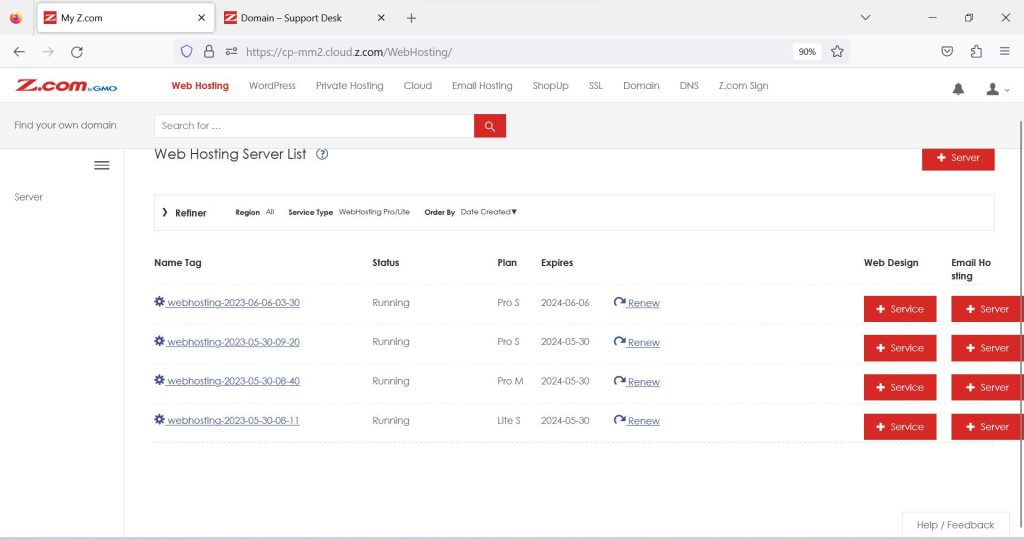The width and height of the screenshot is (1024, 539).
Task: Open the browser extensions icon
Action: coord(976,52)
